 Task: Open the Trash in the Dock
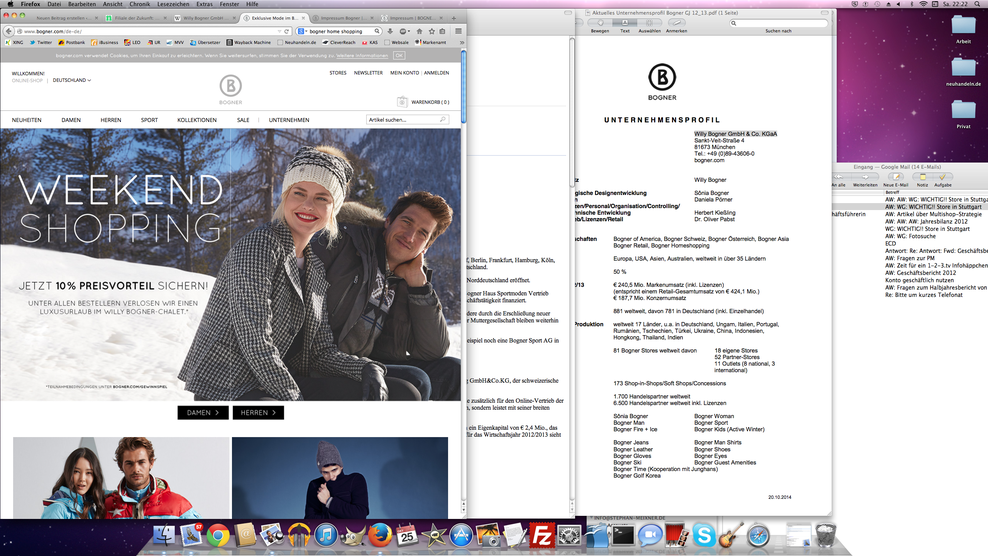click(825, 536)
